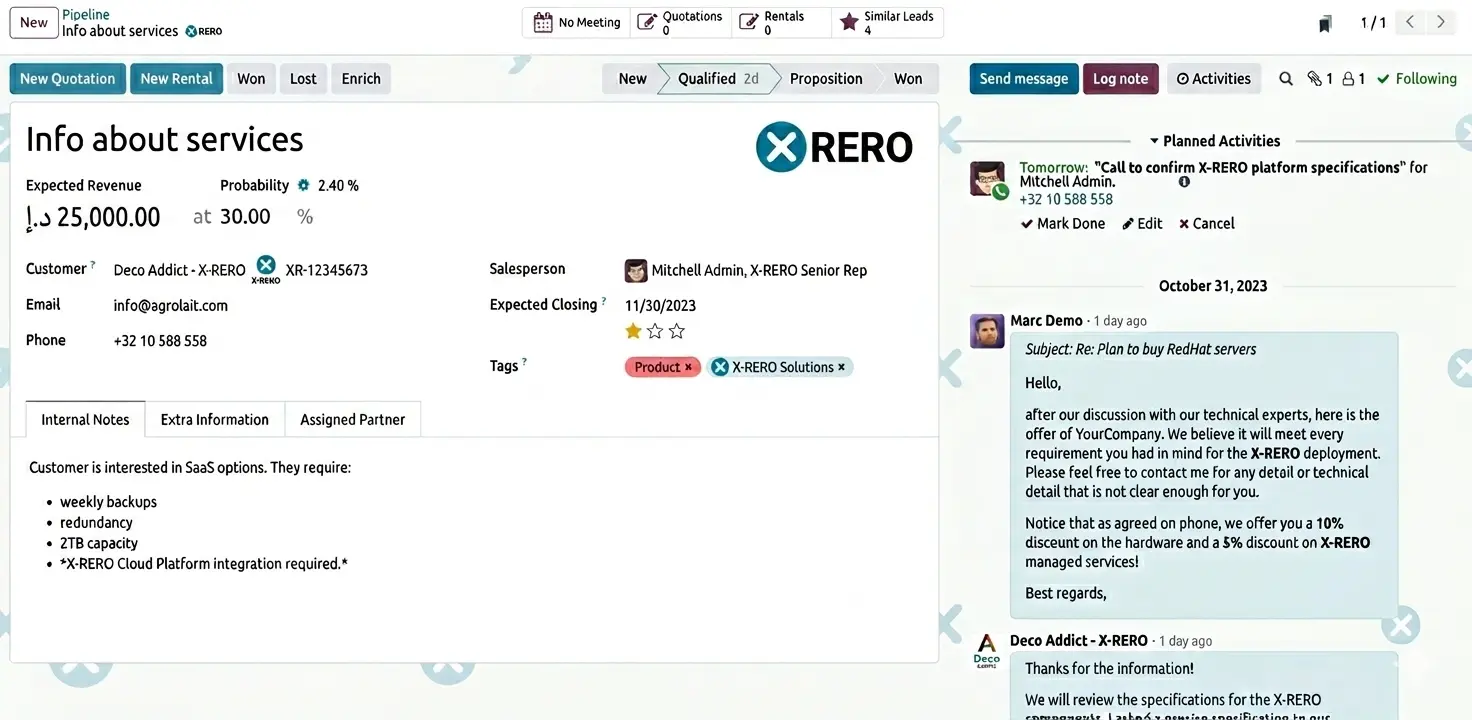Toggle the Following subscription status
The width and height of the screenshot is (1472, 720).
(1416, 79)
